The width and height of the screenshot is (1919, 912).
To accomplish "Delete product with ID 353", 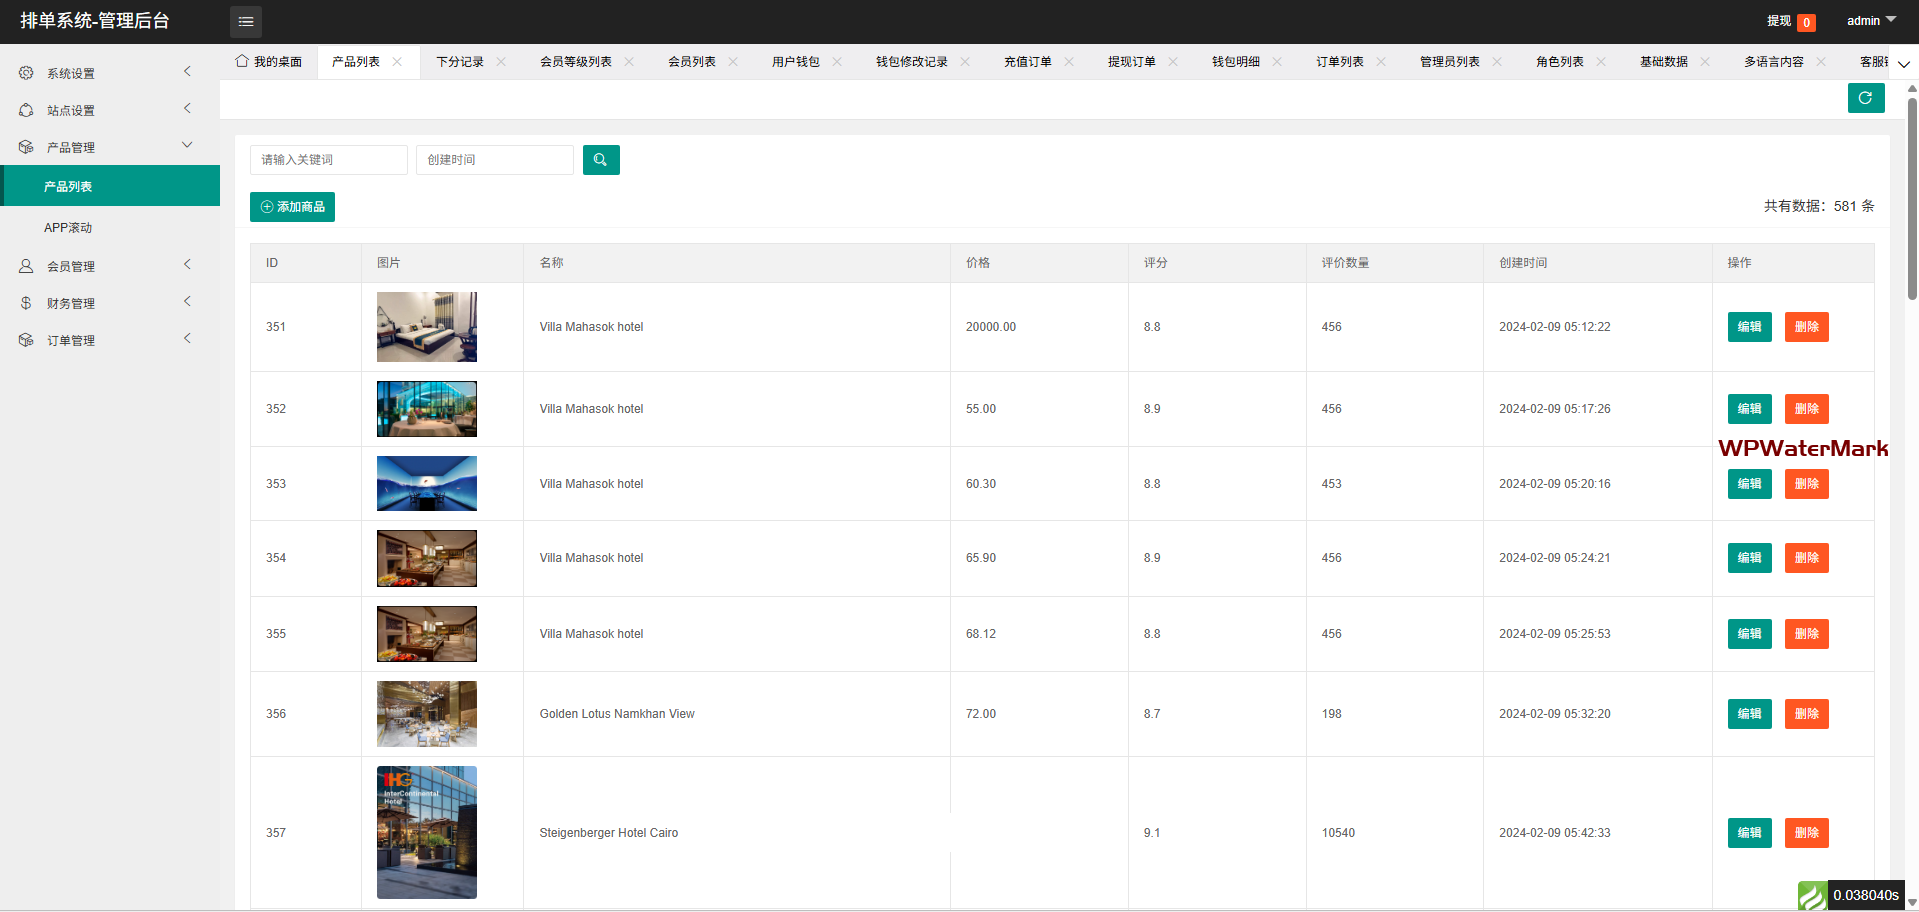I will 1806,484.
